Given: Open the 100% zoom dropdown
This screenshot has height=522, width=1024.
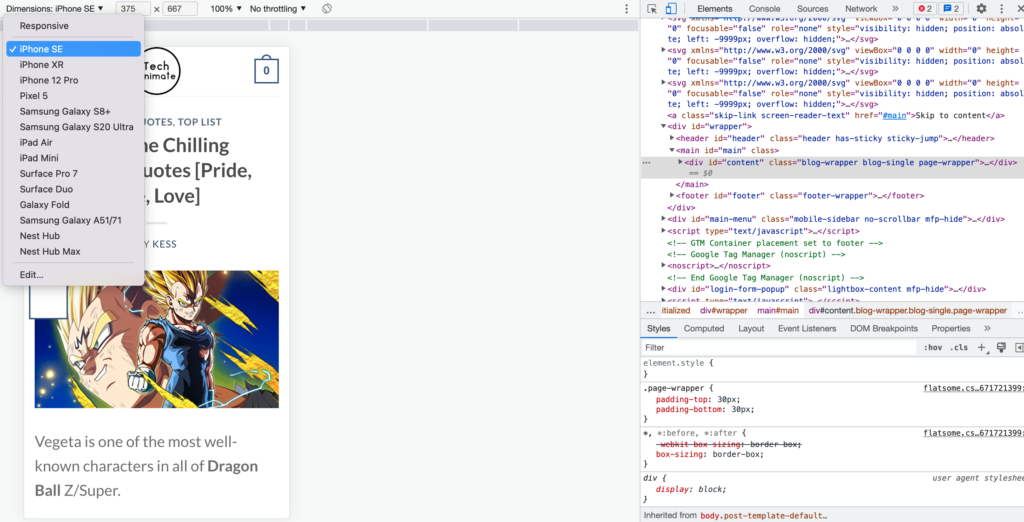Looking at the screenshot, I should pos(225,9).
